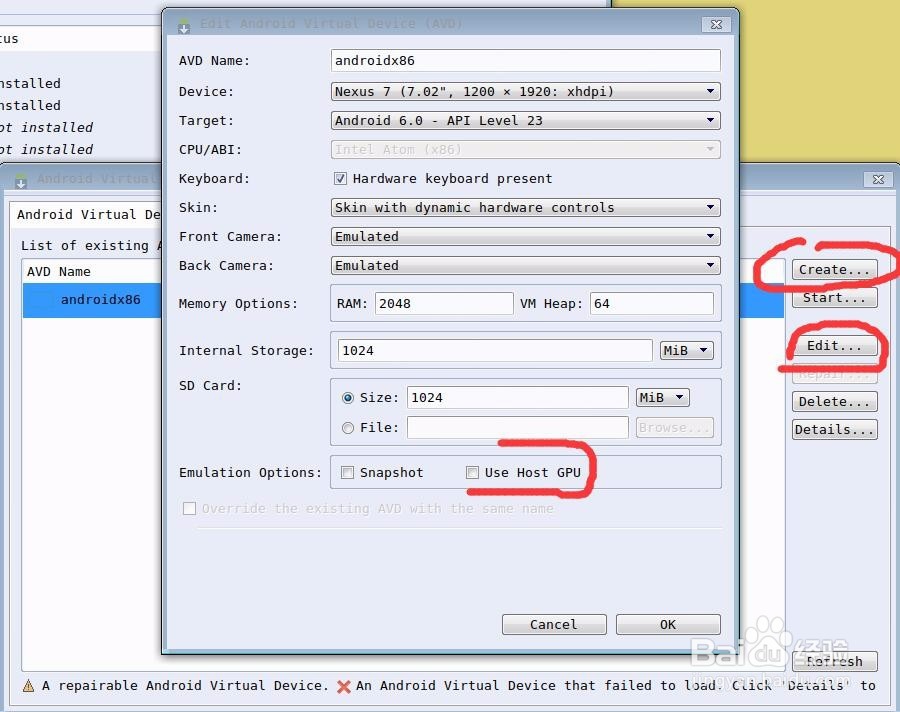Click the Edit... button in AVD Manager
The image size is (900, 712).
835,346
